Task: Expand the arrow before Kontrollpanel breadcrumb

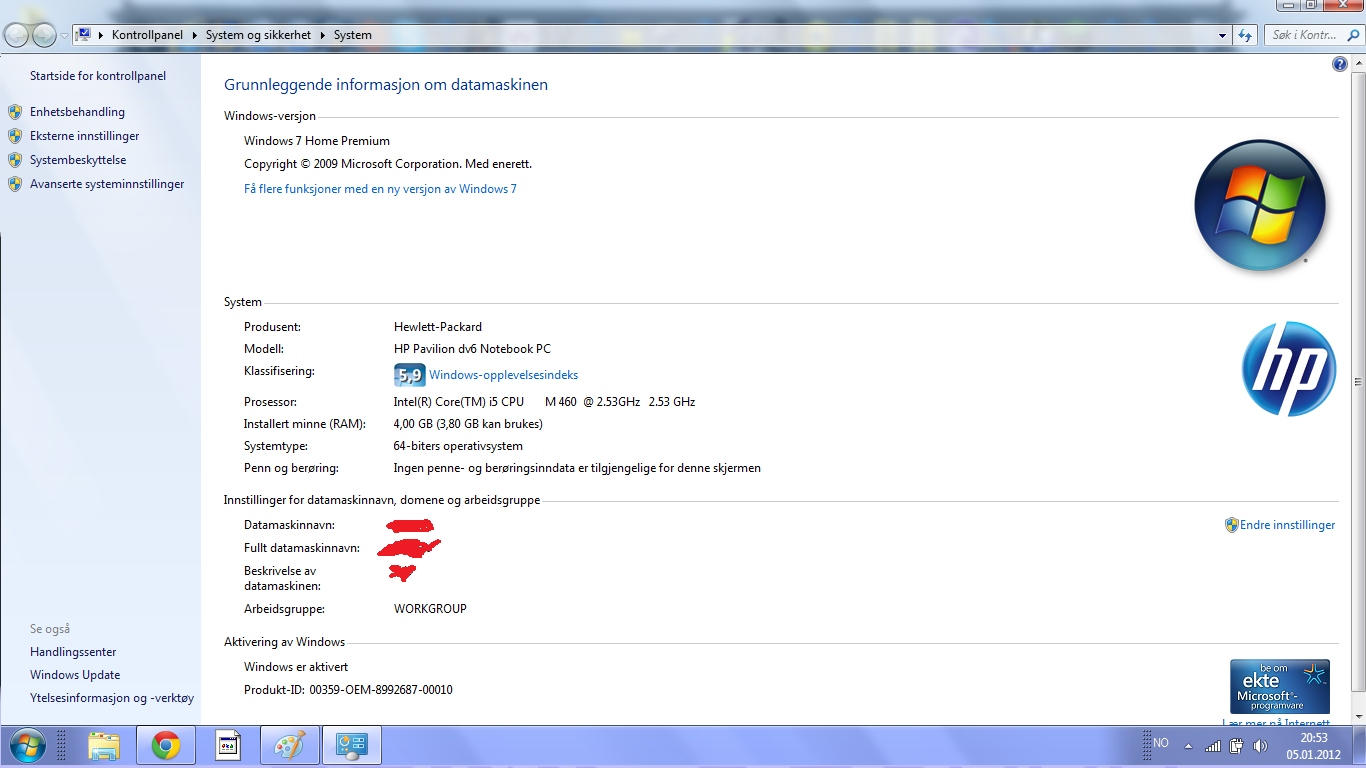Action: (x=102, y=35)
